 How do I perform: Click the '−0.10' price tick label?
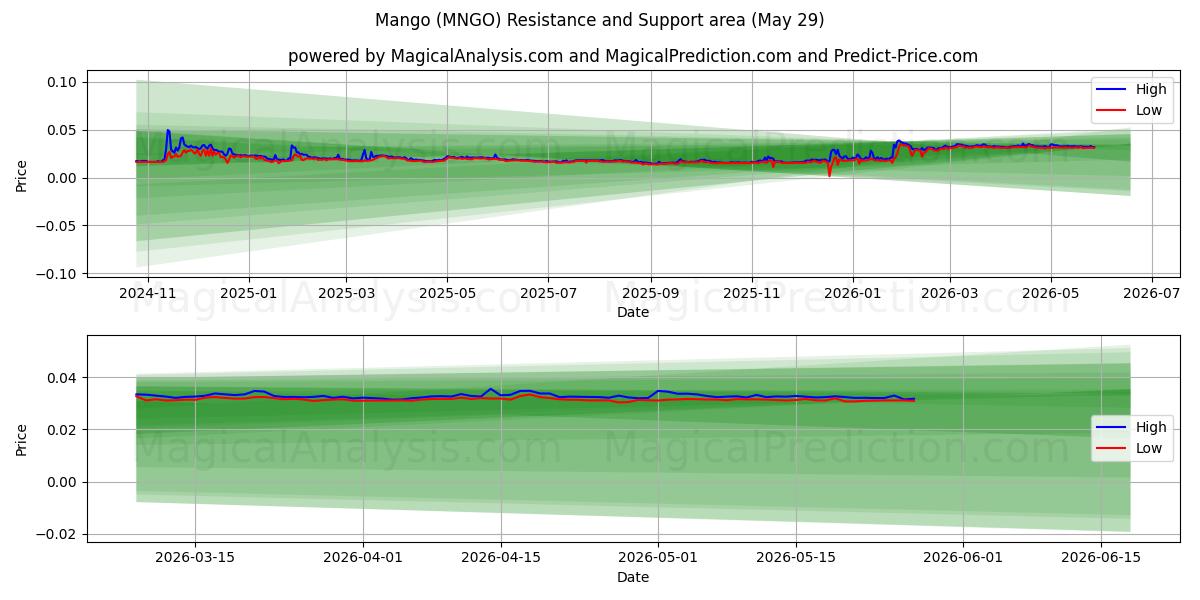click(x=58, y=274)
